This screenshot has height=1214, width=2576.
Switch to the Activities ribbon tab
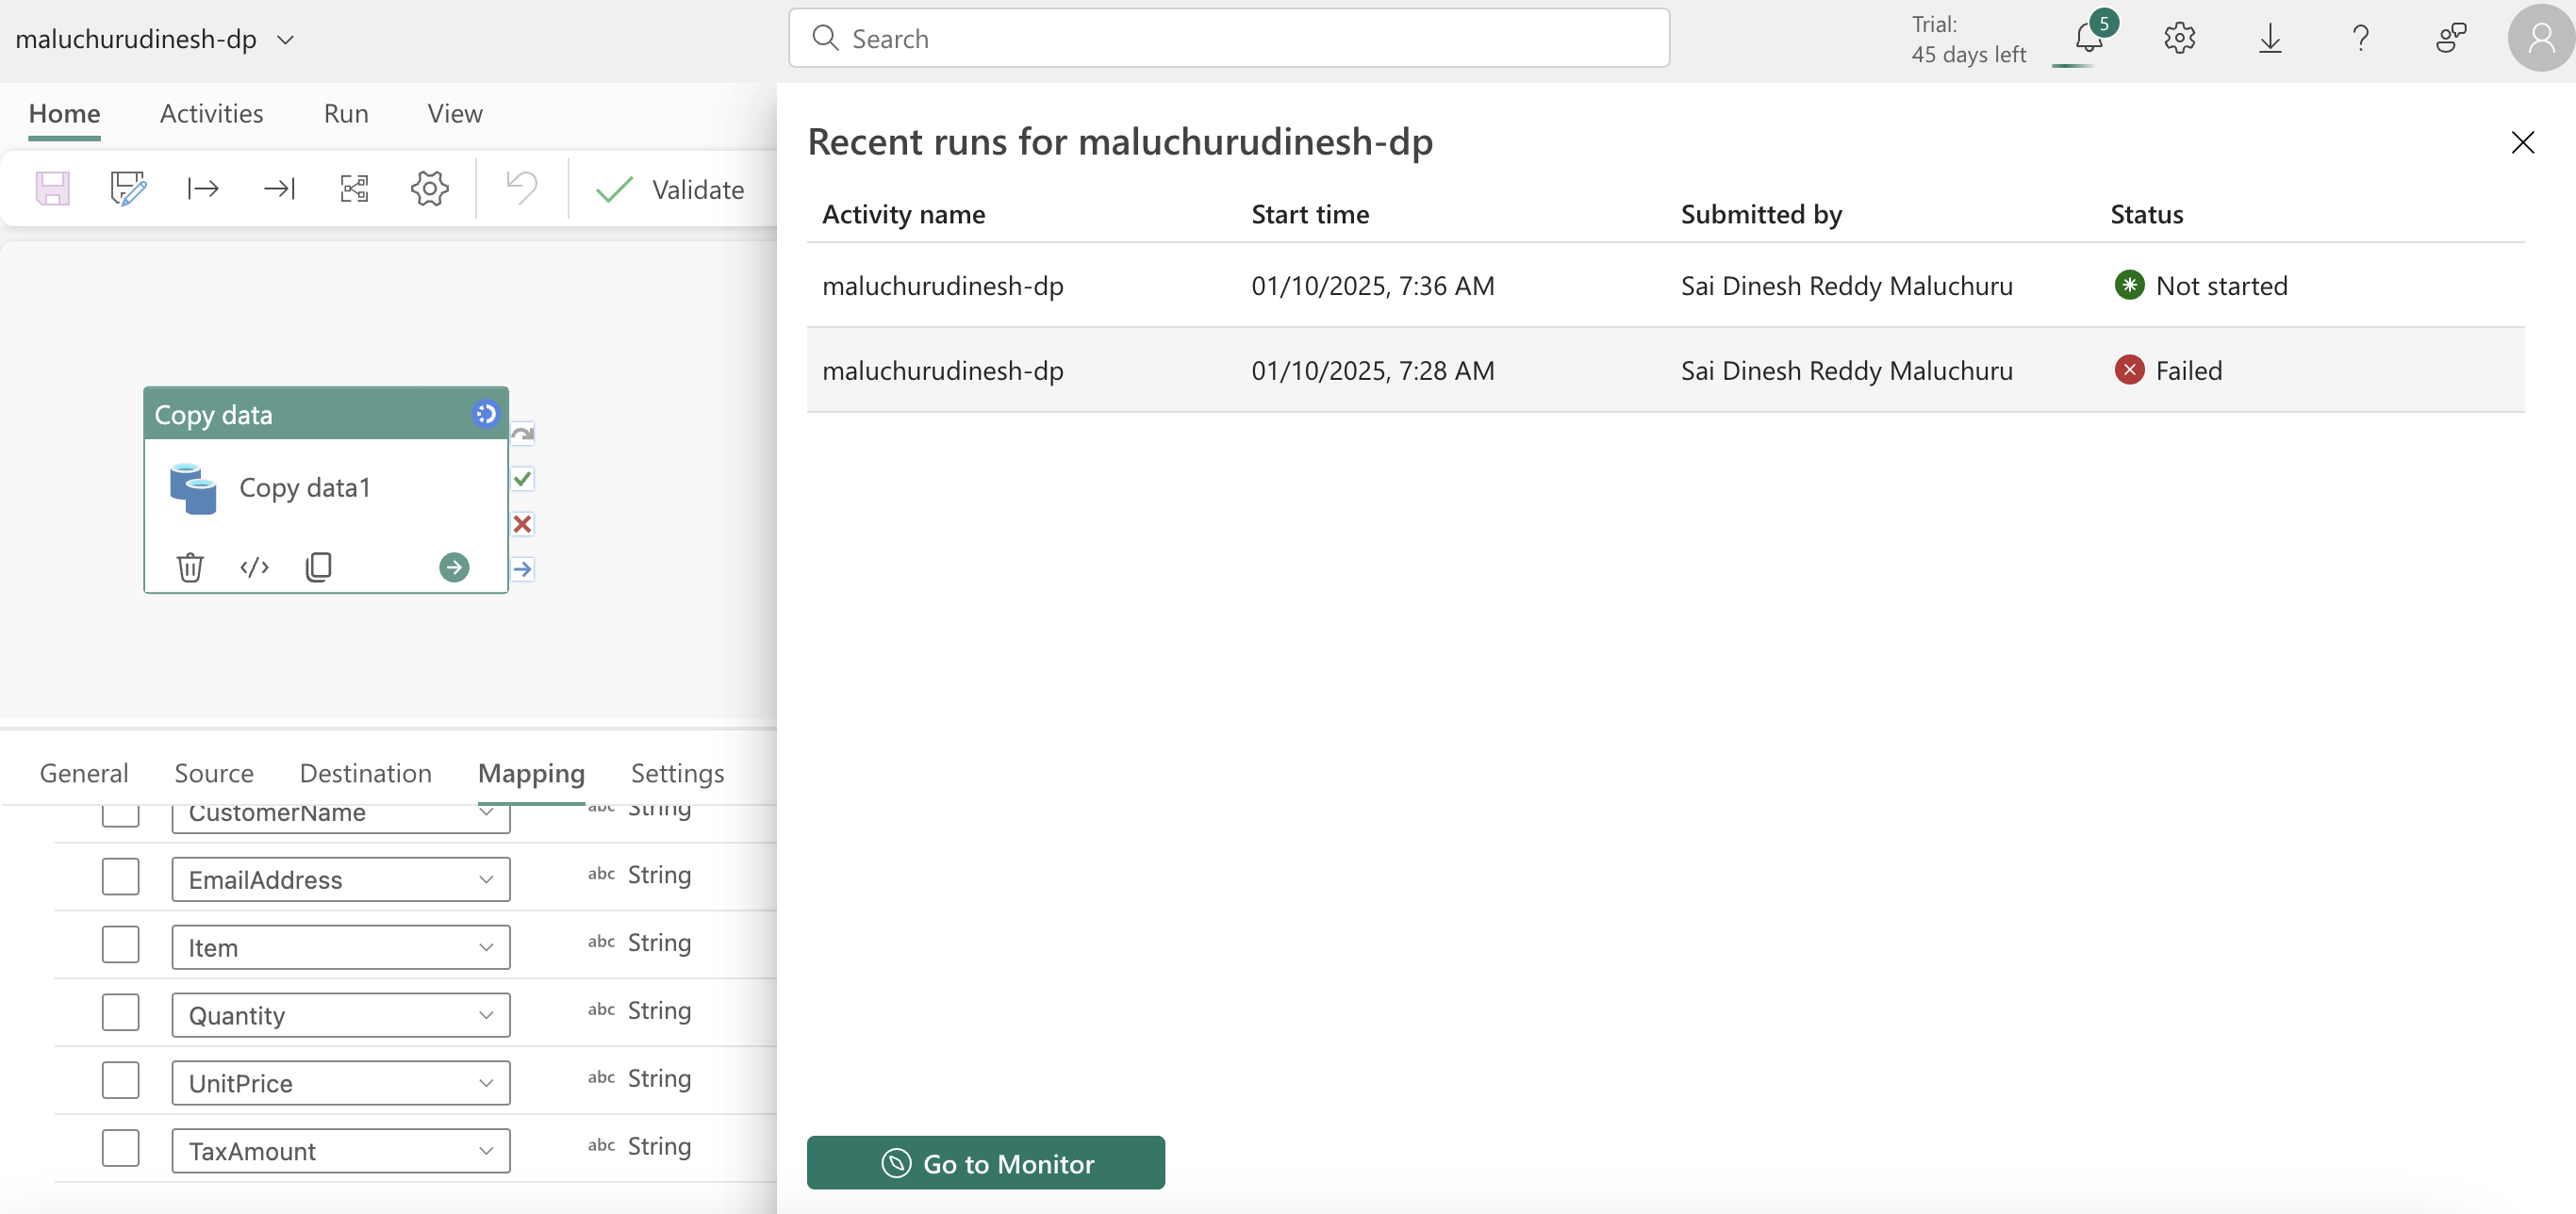(x=211, y=113)
